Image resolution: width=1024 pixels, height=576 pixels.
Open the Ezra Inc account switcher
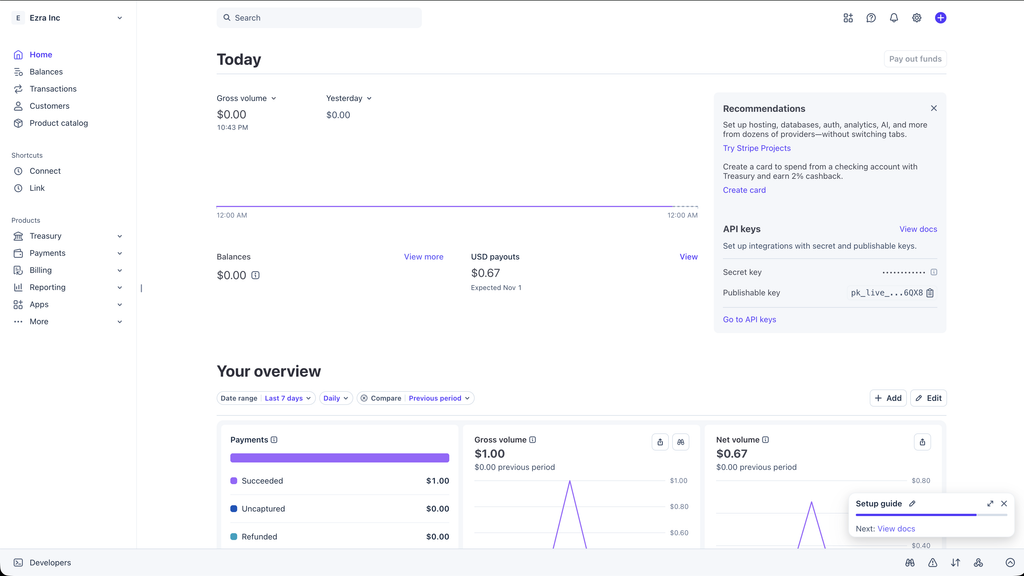pos(68,18)
